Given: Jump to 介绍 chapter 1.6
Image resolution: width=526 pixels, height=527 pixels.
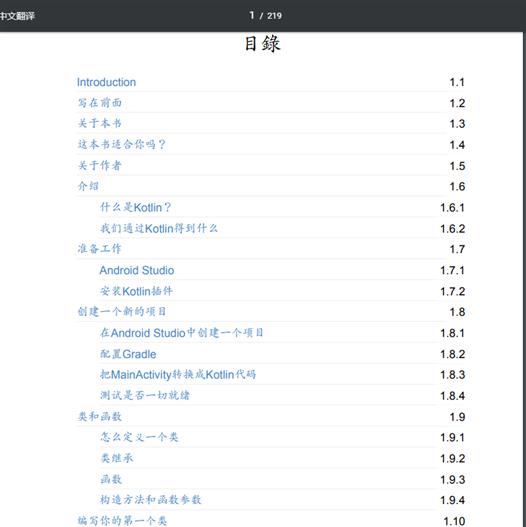Looking at the screenshot, I should 88,186.
